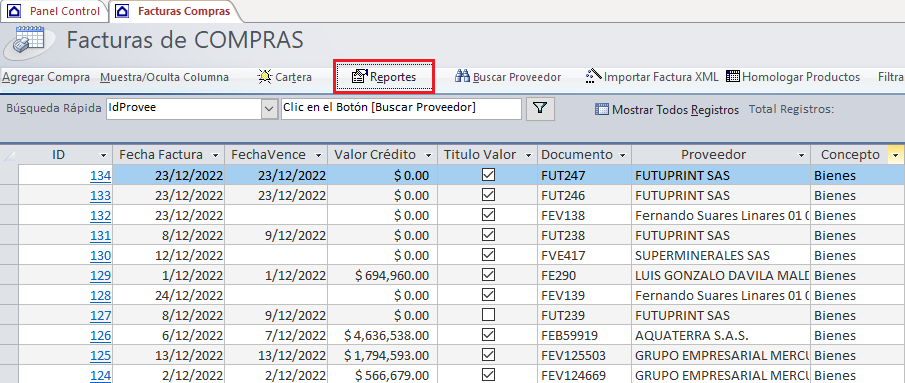Click the Facturas de Compras calendar logo
905x383 pixels.
tap(29, 41)
